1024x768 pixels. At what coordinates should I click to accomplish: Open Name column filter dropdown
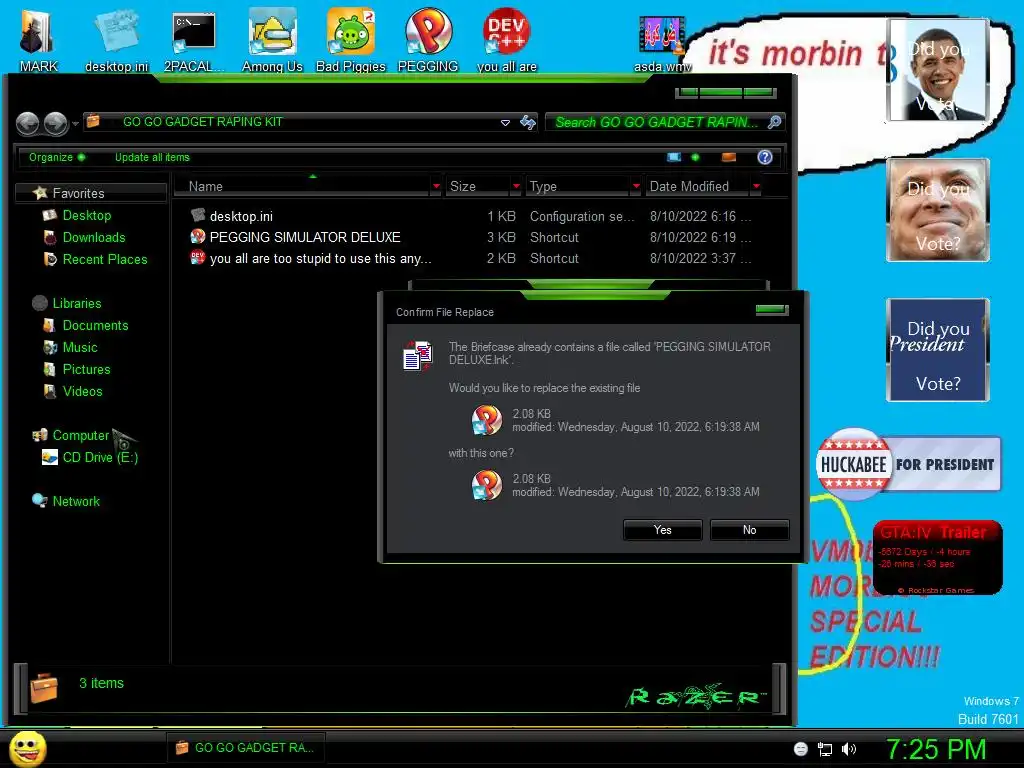pos(436,187)
